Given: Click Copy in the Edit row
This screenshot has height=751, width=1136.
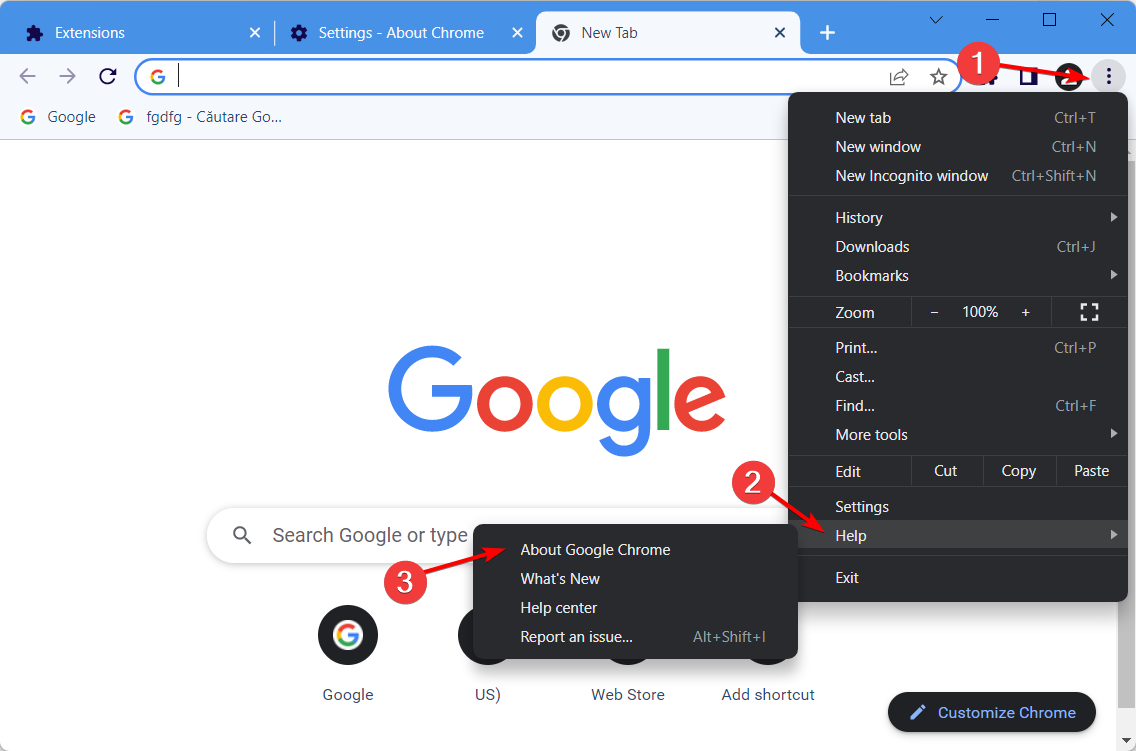Looking at the screenshot, I should (1018, 471).
